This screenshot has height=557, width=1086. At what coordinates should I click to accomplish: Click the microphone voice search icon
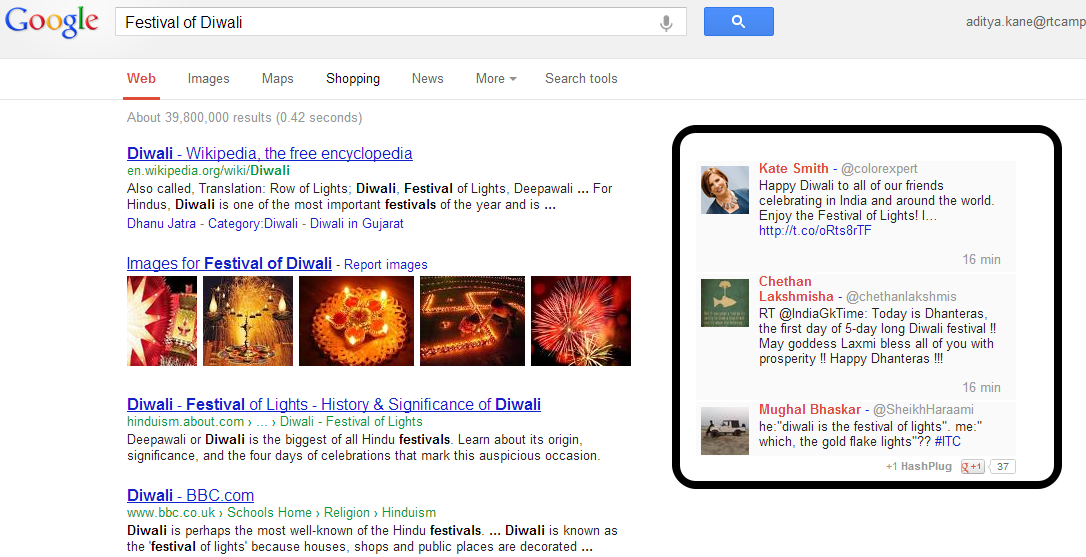click(666, 23)
